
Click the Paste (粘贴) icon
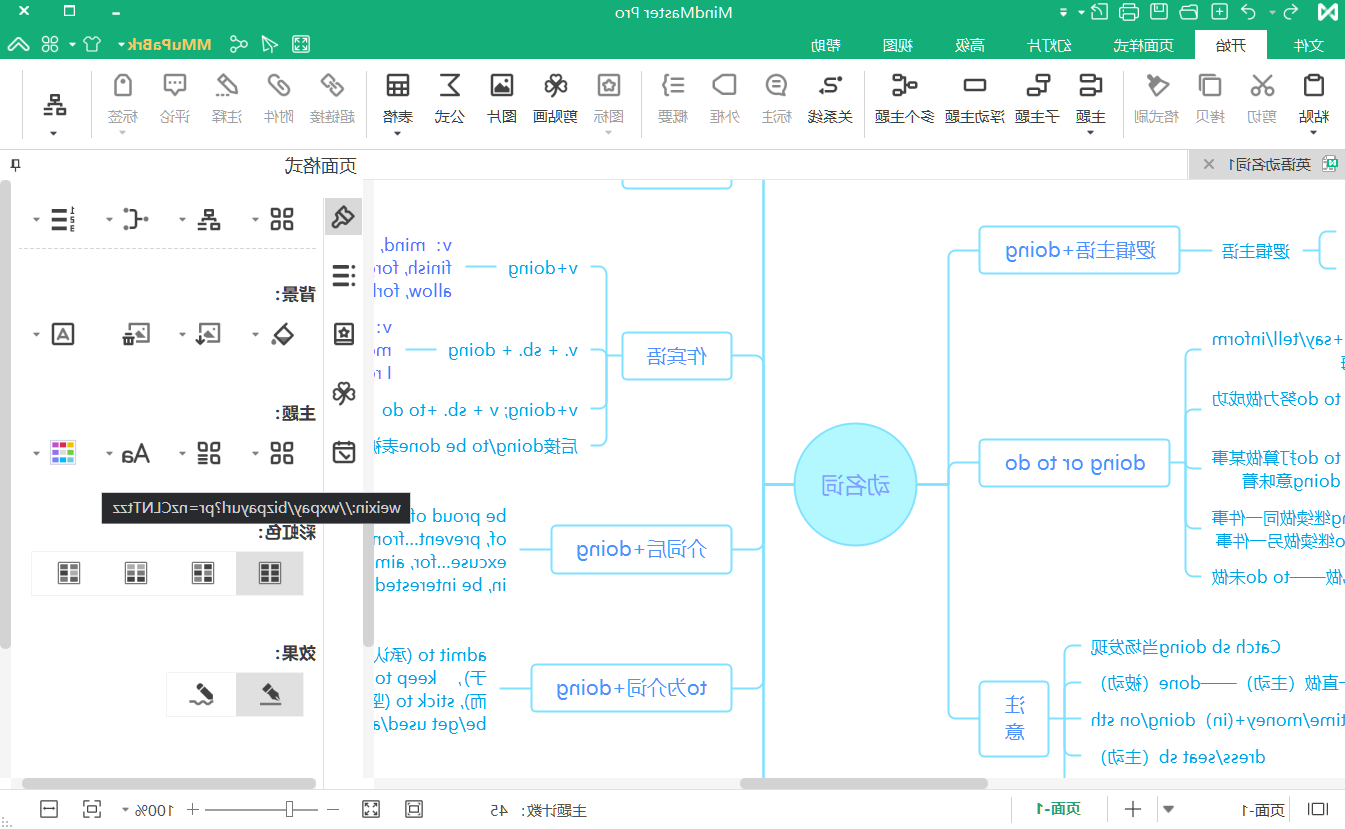1314,87
